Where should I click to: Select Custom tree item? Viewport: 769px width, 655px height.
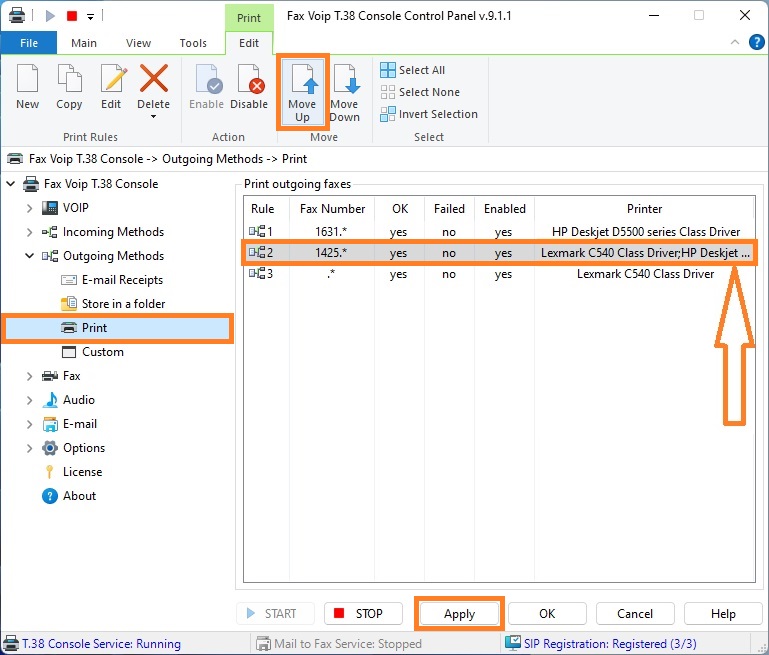coord(103,352)
